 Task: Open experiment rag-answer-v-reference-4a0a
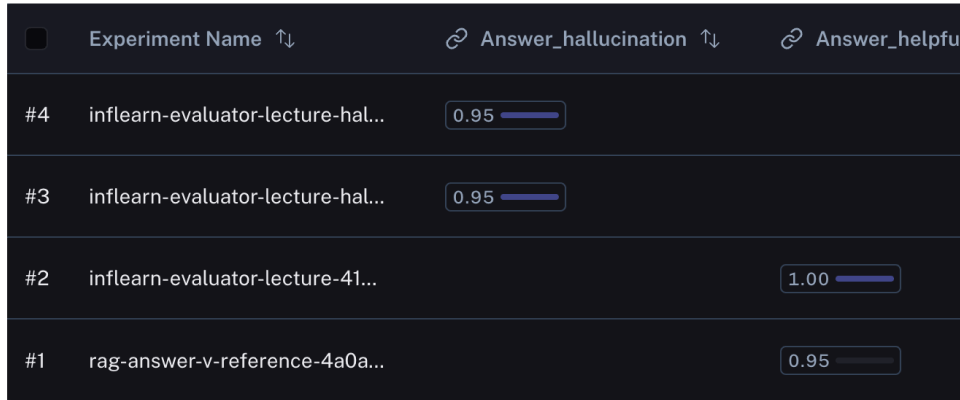tap(237, 361)
